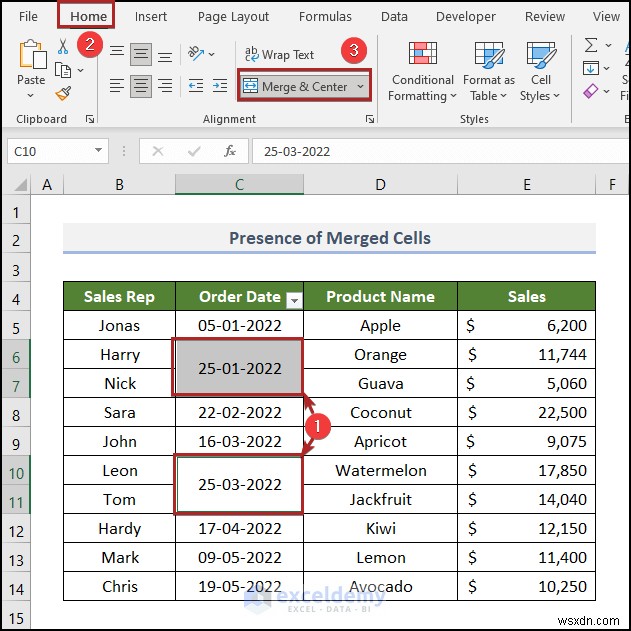Click the Watermelon cell
The height and width of the screenshot is (631, 631).
click(380, 470)
